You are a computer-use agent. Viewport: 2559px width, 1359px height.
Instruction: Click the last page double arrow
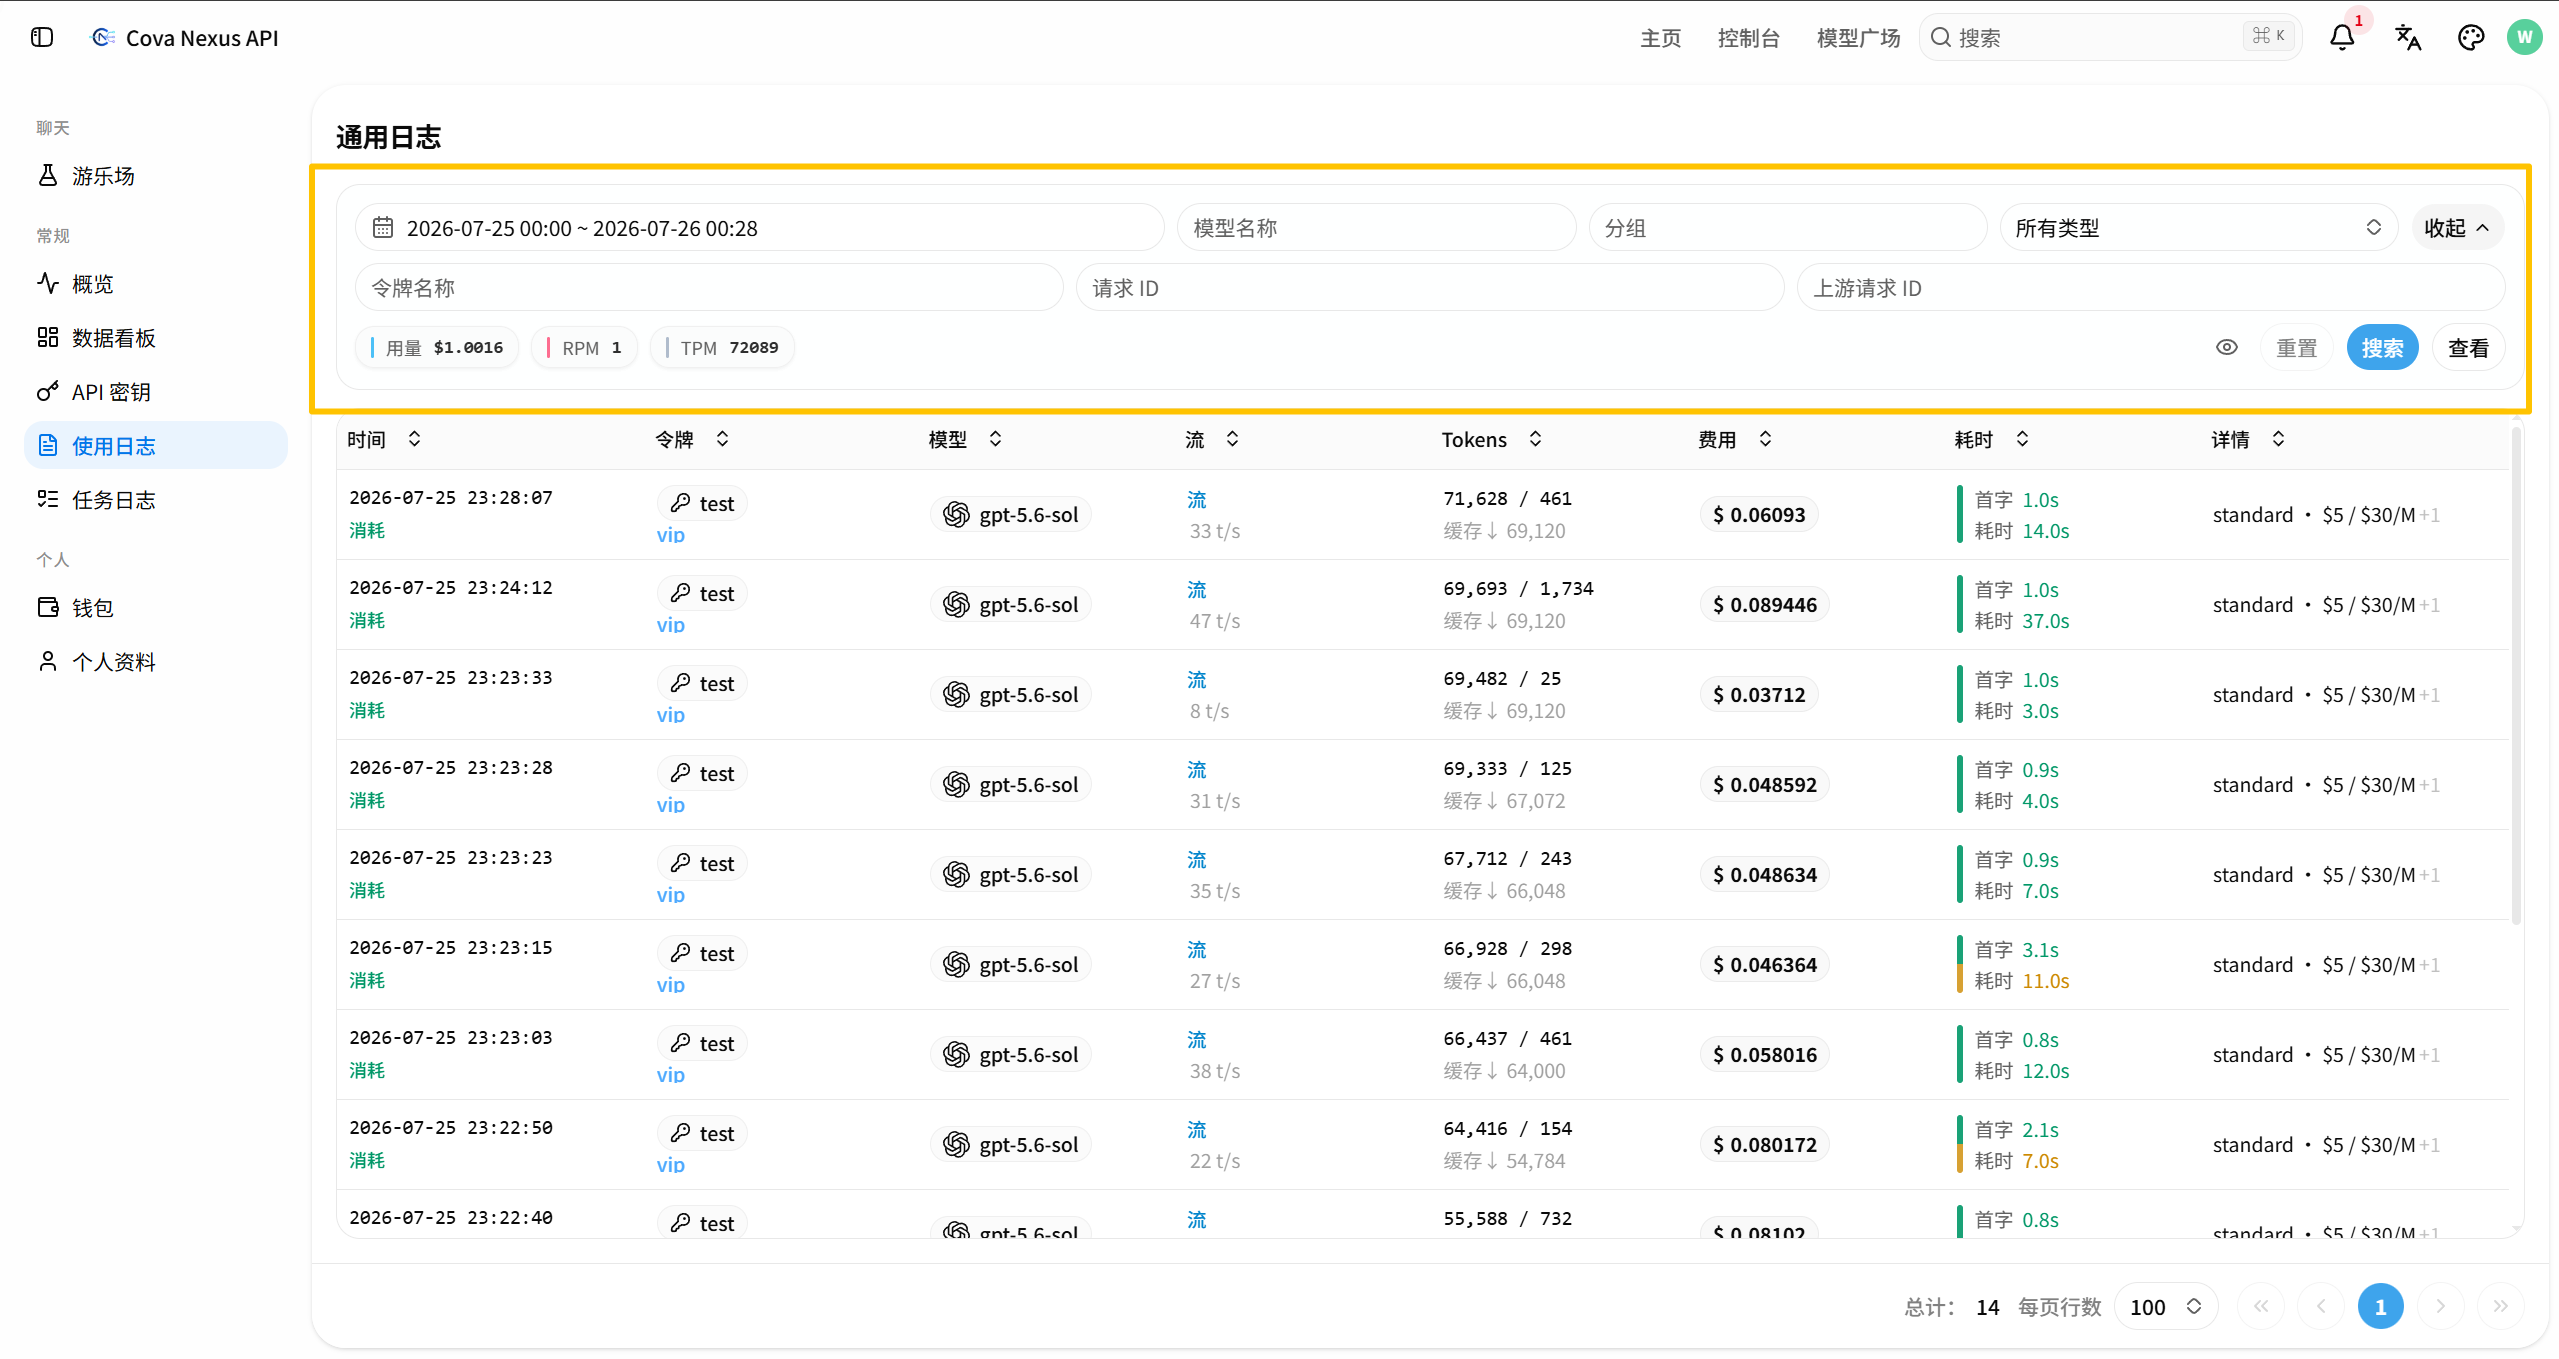point(2500,1306)
